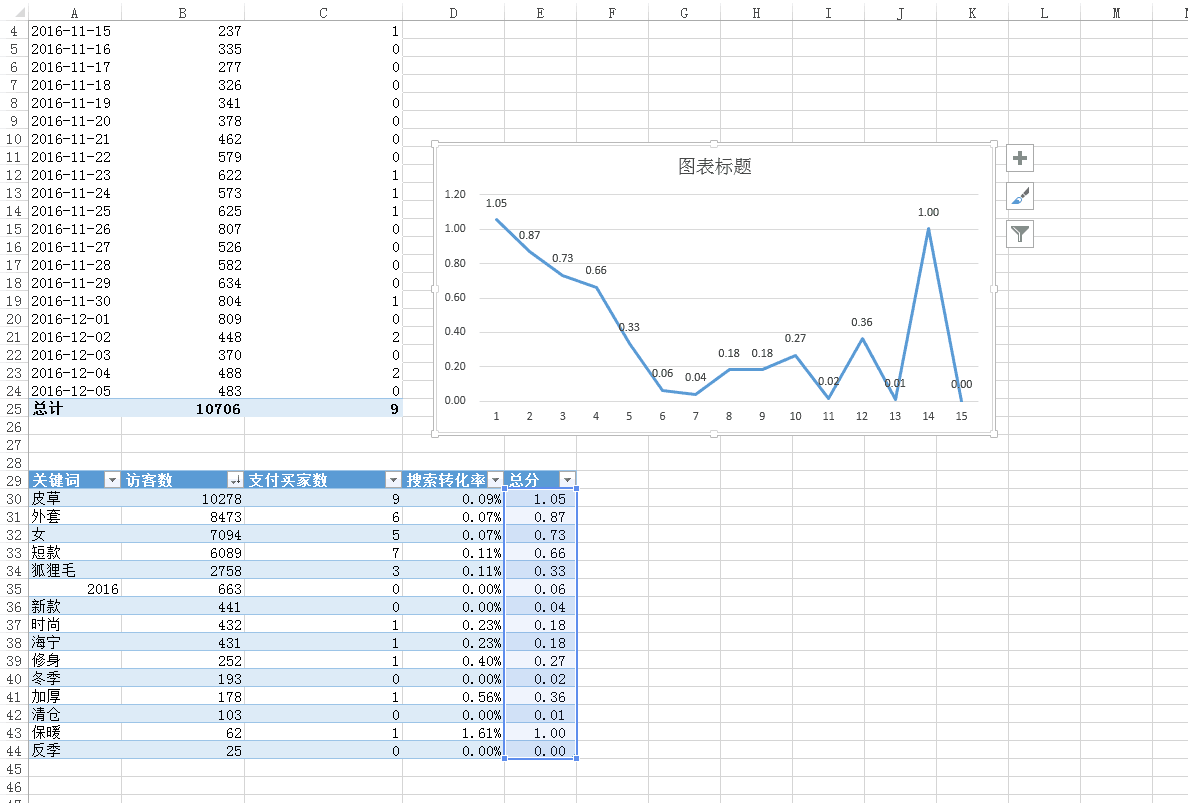This screenshot has height=803, width=1188.
Task: Select row 44 header
Action: 14,751
